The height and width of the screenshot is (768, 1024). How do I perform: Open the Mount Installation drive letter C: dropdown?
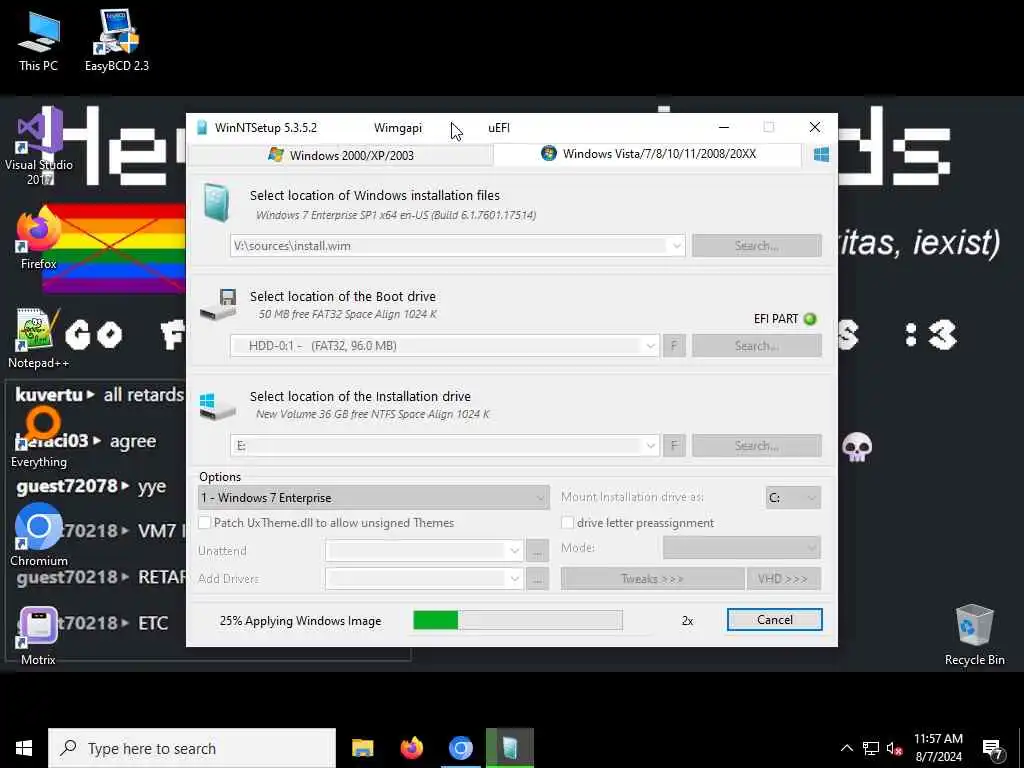[793, 498]
